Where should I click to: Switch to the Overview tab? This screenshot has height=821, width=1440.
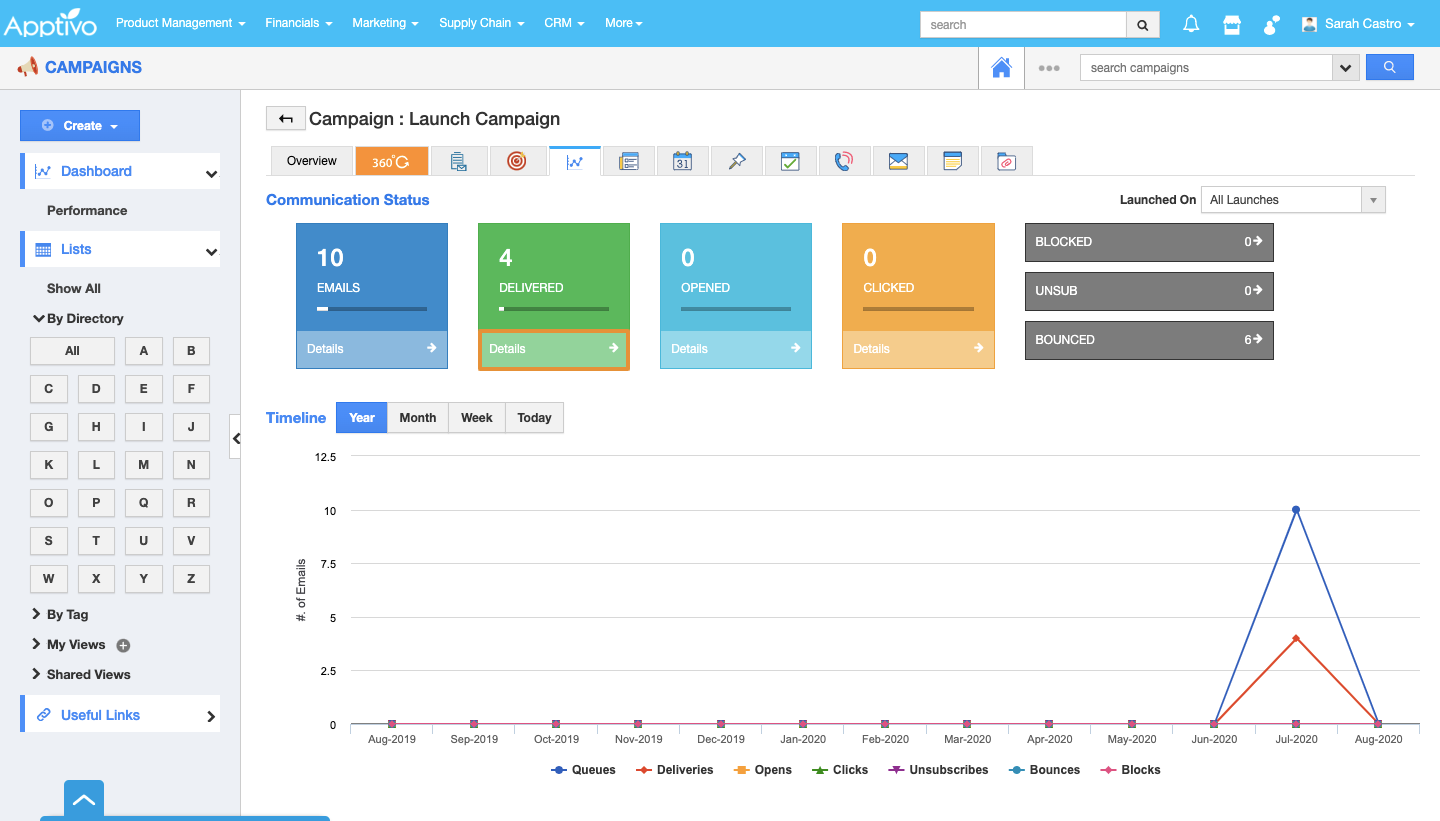pyautogui.click(x=311, y=161)
